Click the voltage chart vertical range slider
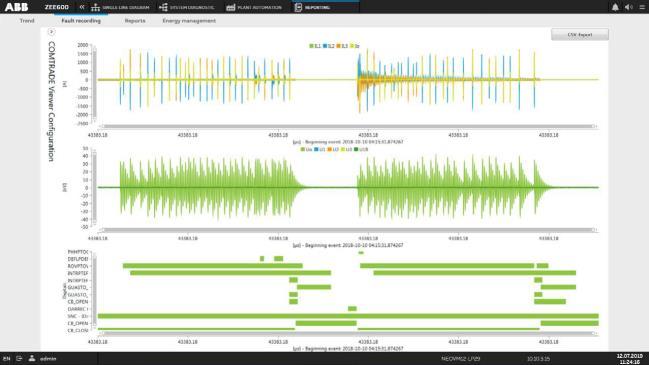This screenshot has width=649, height=365. [x=94, y=187]
